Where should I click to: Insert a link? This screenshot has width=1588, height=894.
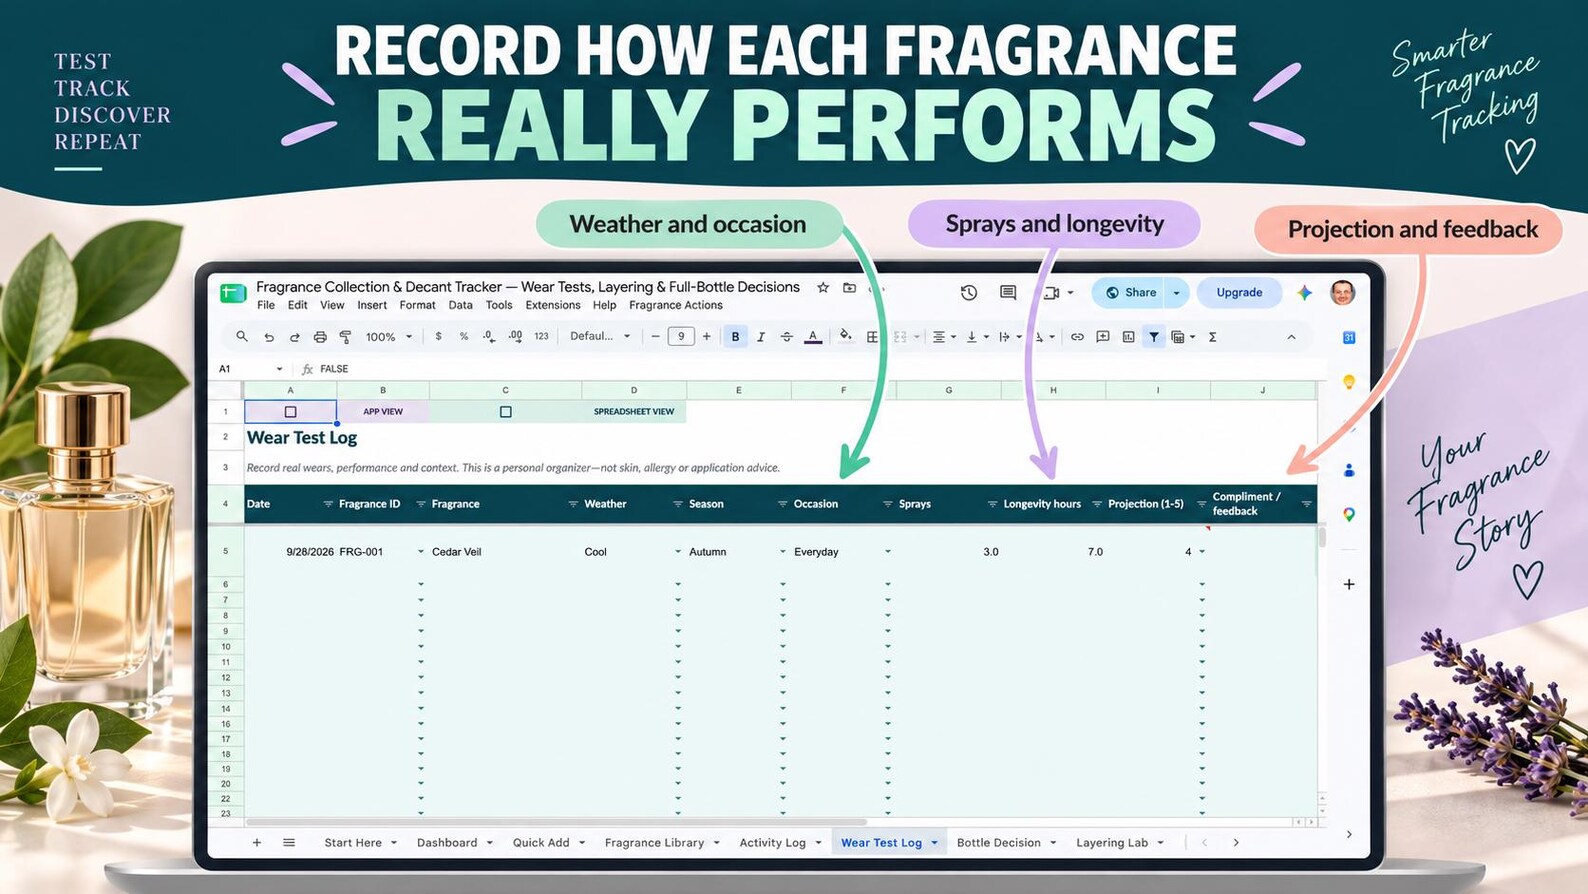click(x=1077, y=337)
